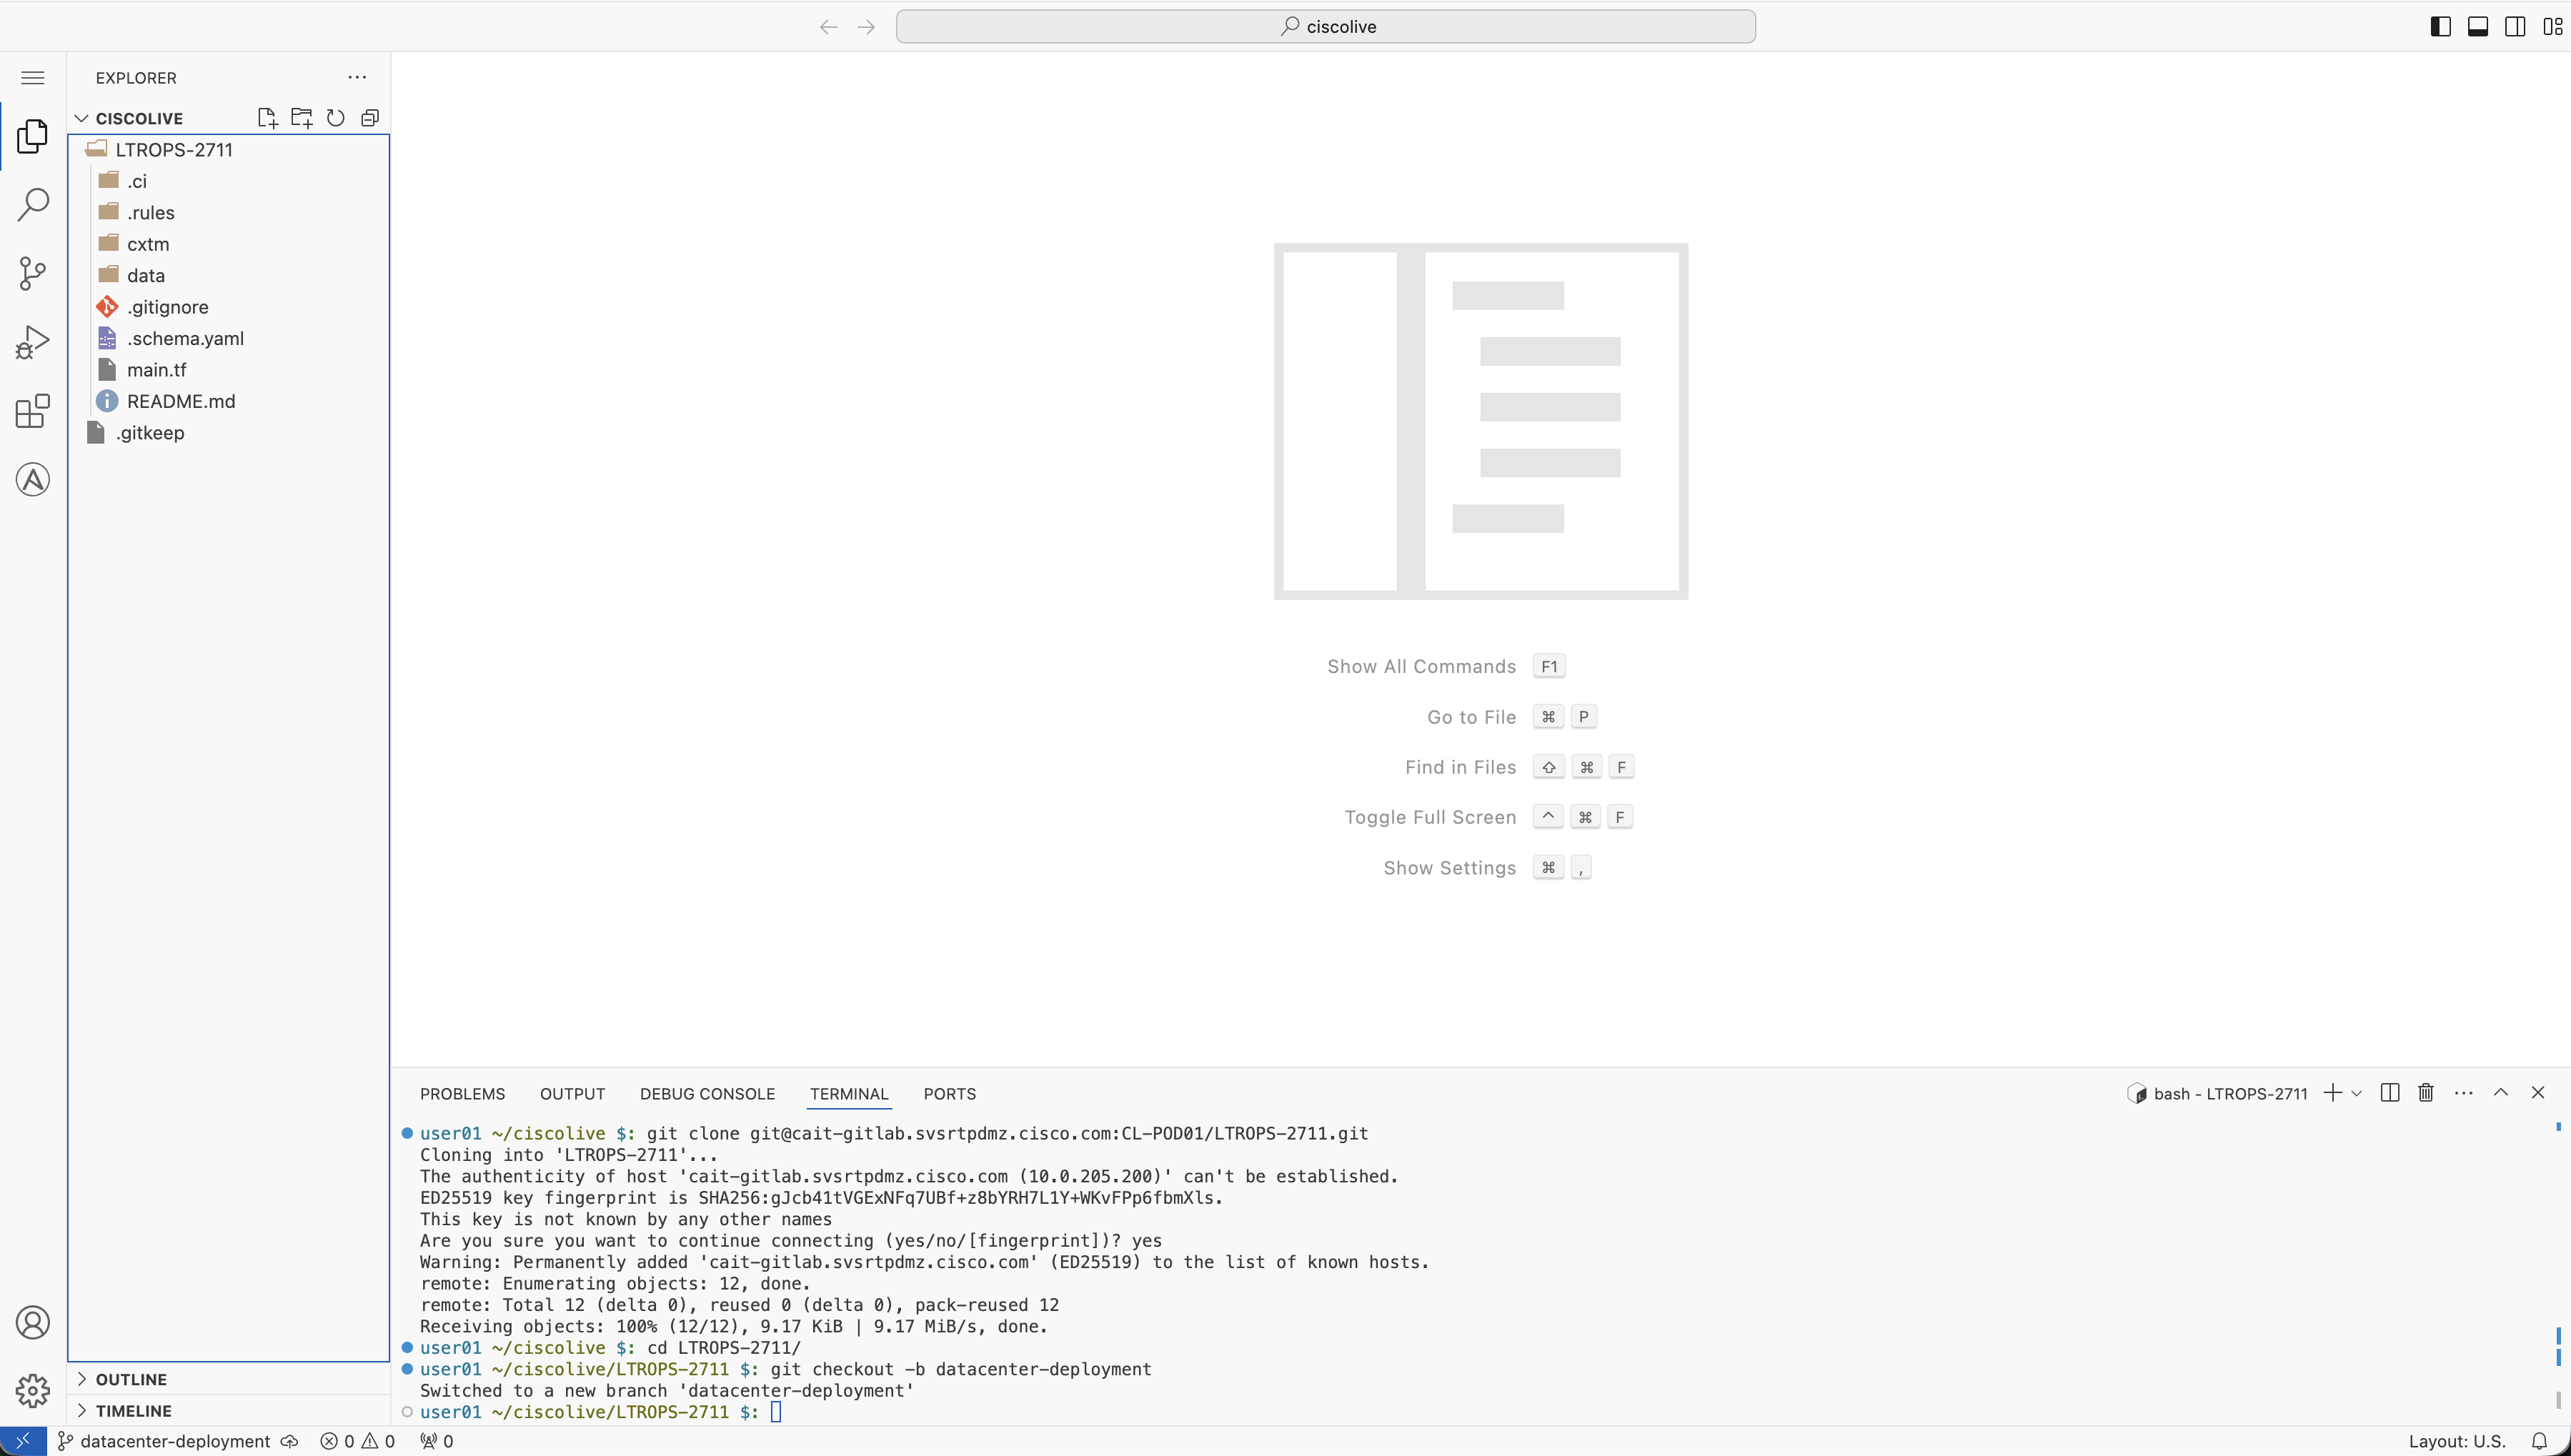2571x1456 pixels.
Task: Open the Run and Debug view
Action: [x=32, y=342]
